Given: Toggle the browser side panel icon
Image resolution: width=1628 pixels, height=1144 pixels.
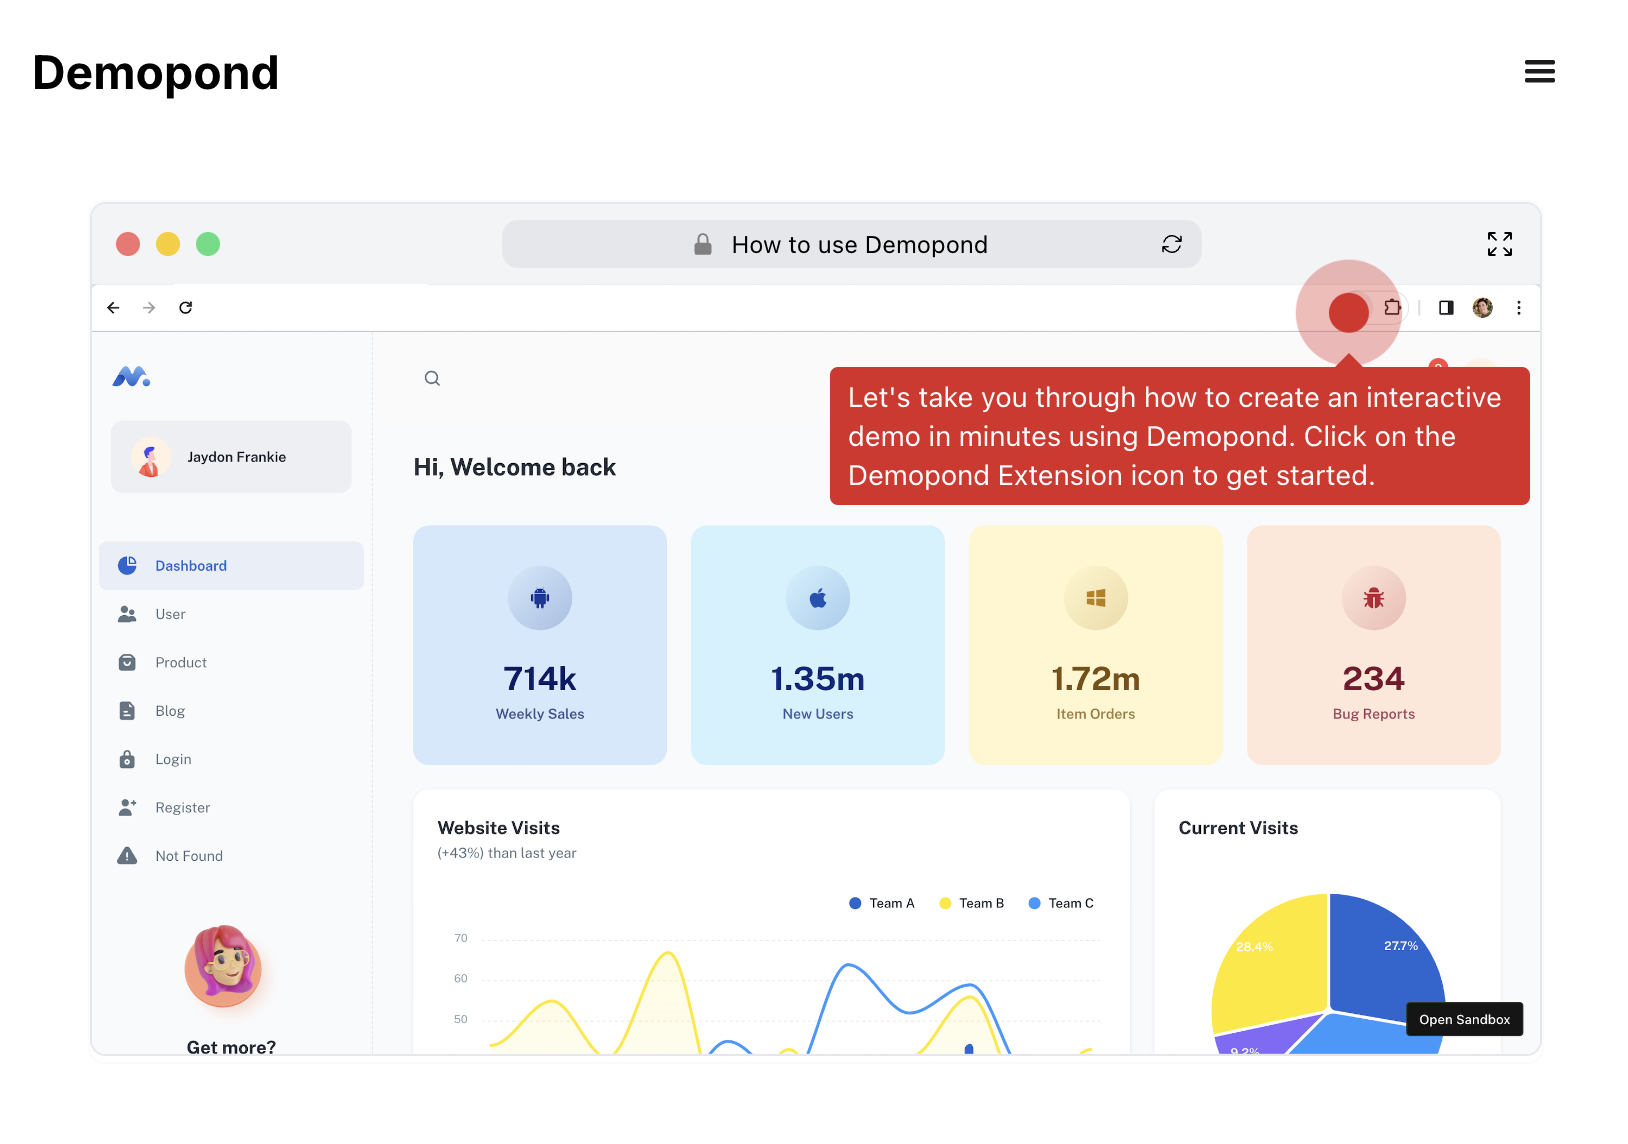Looking at the screenshot, I should pyautogui.click(x=1446, y=307).
